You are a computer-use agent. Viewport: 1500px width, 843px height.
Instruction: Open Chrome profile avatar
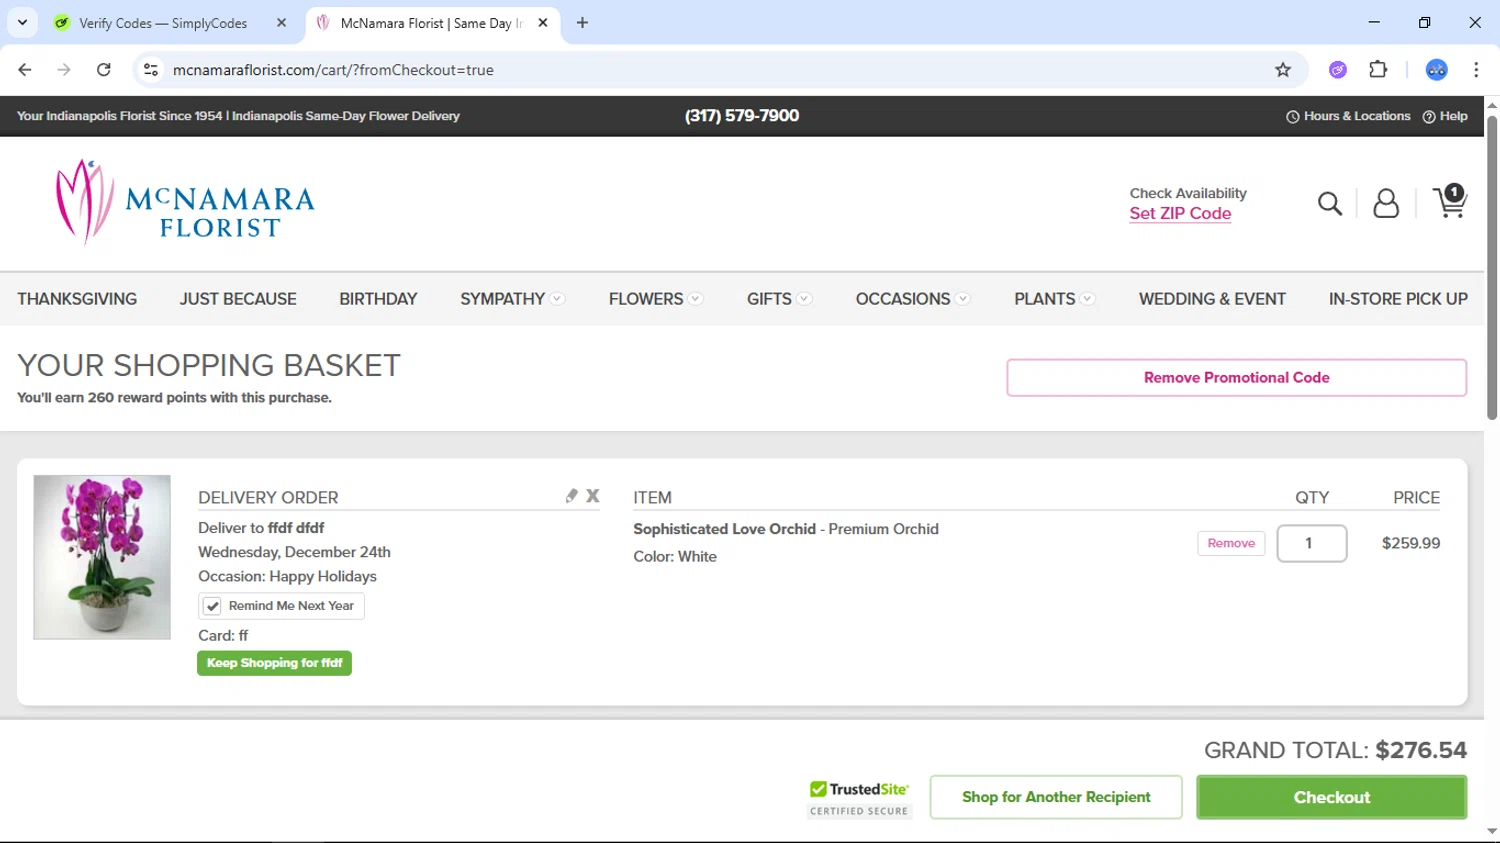coord(1436,70)
